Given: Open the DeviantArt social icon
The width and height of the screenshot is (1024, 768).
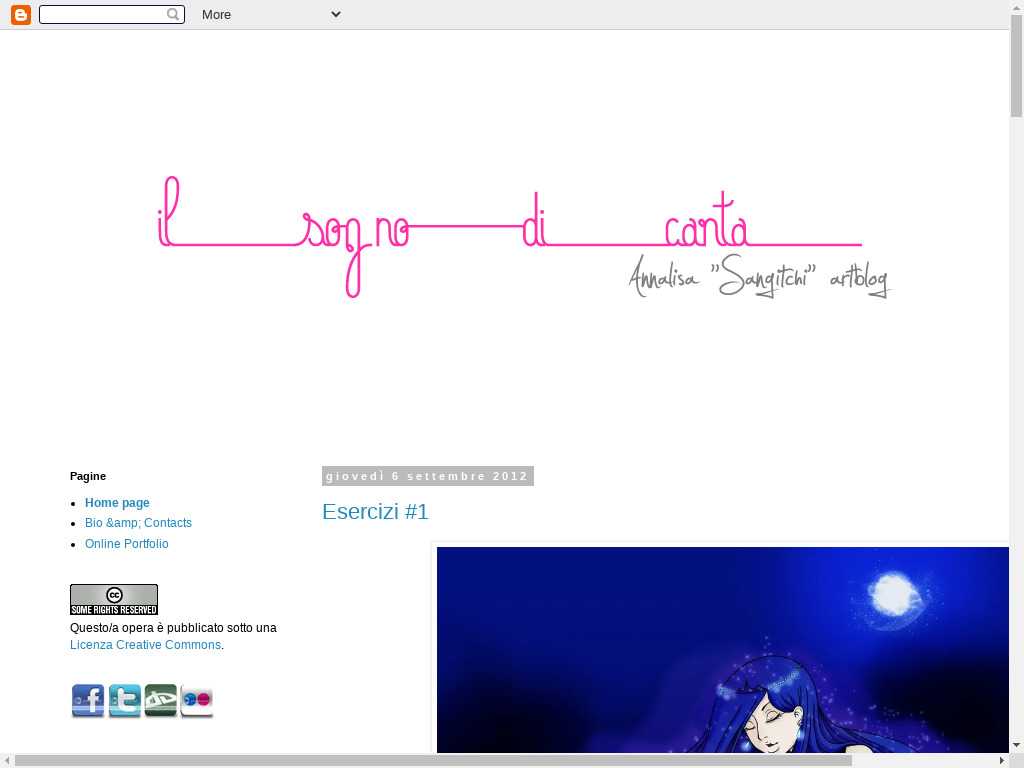Looking at the screenshot, I should point(161,701).
